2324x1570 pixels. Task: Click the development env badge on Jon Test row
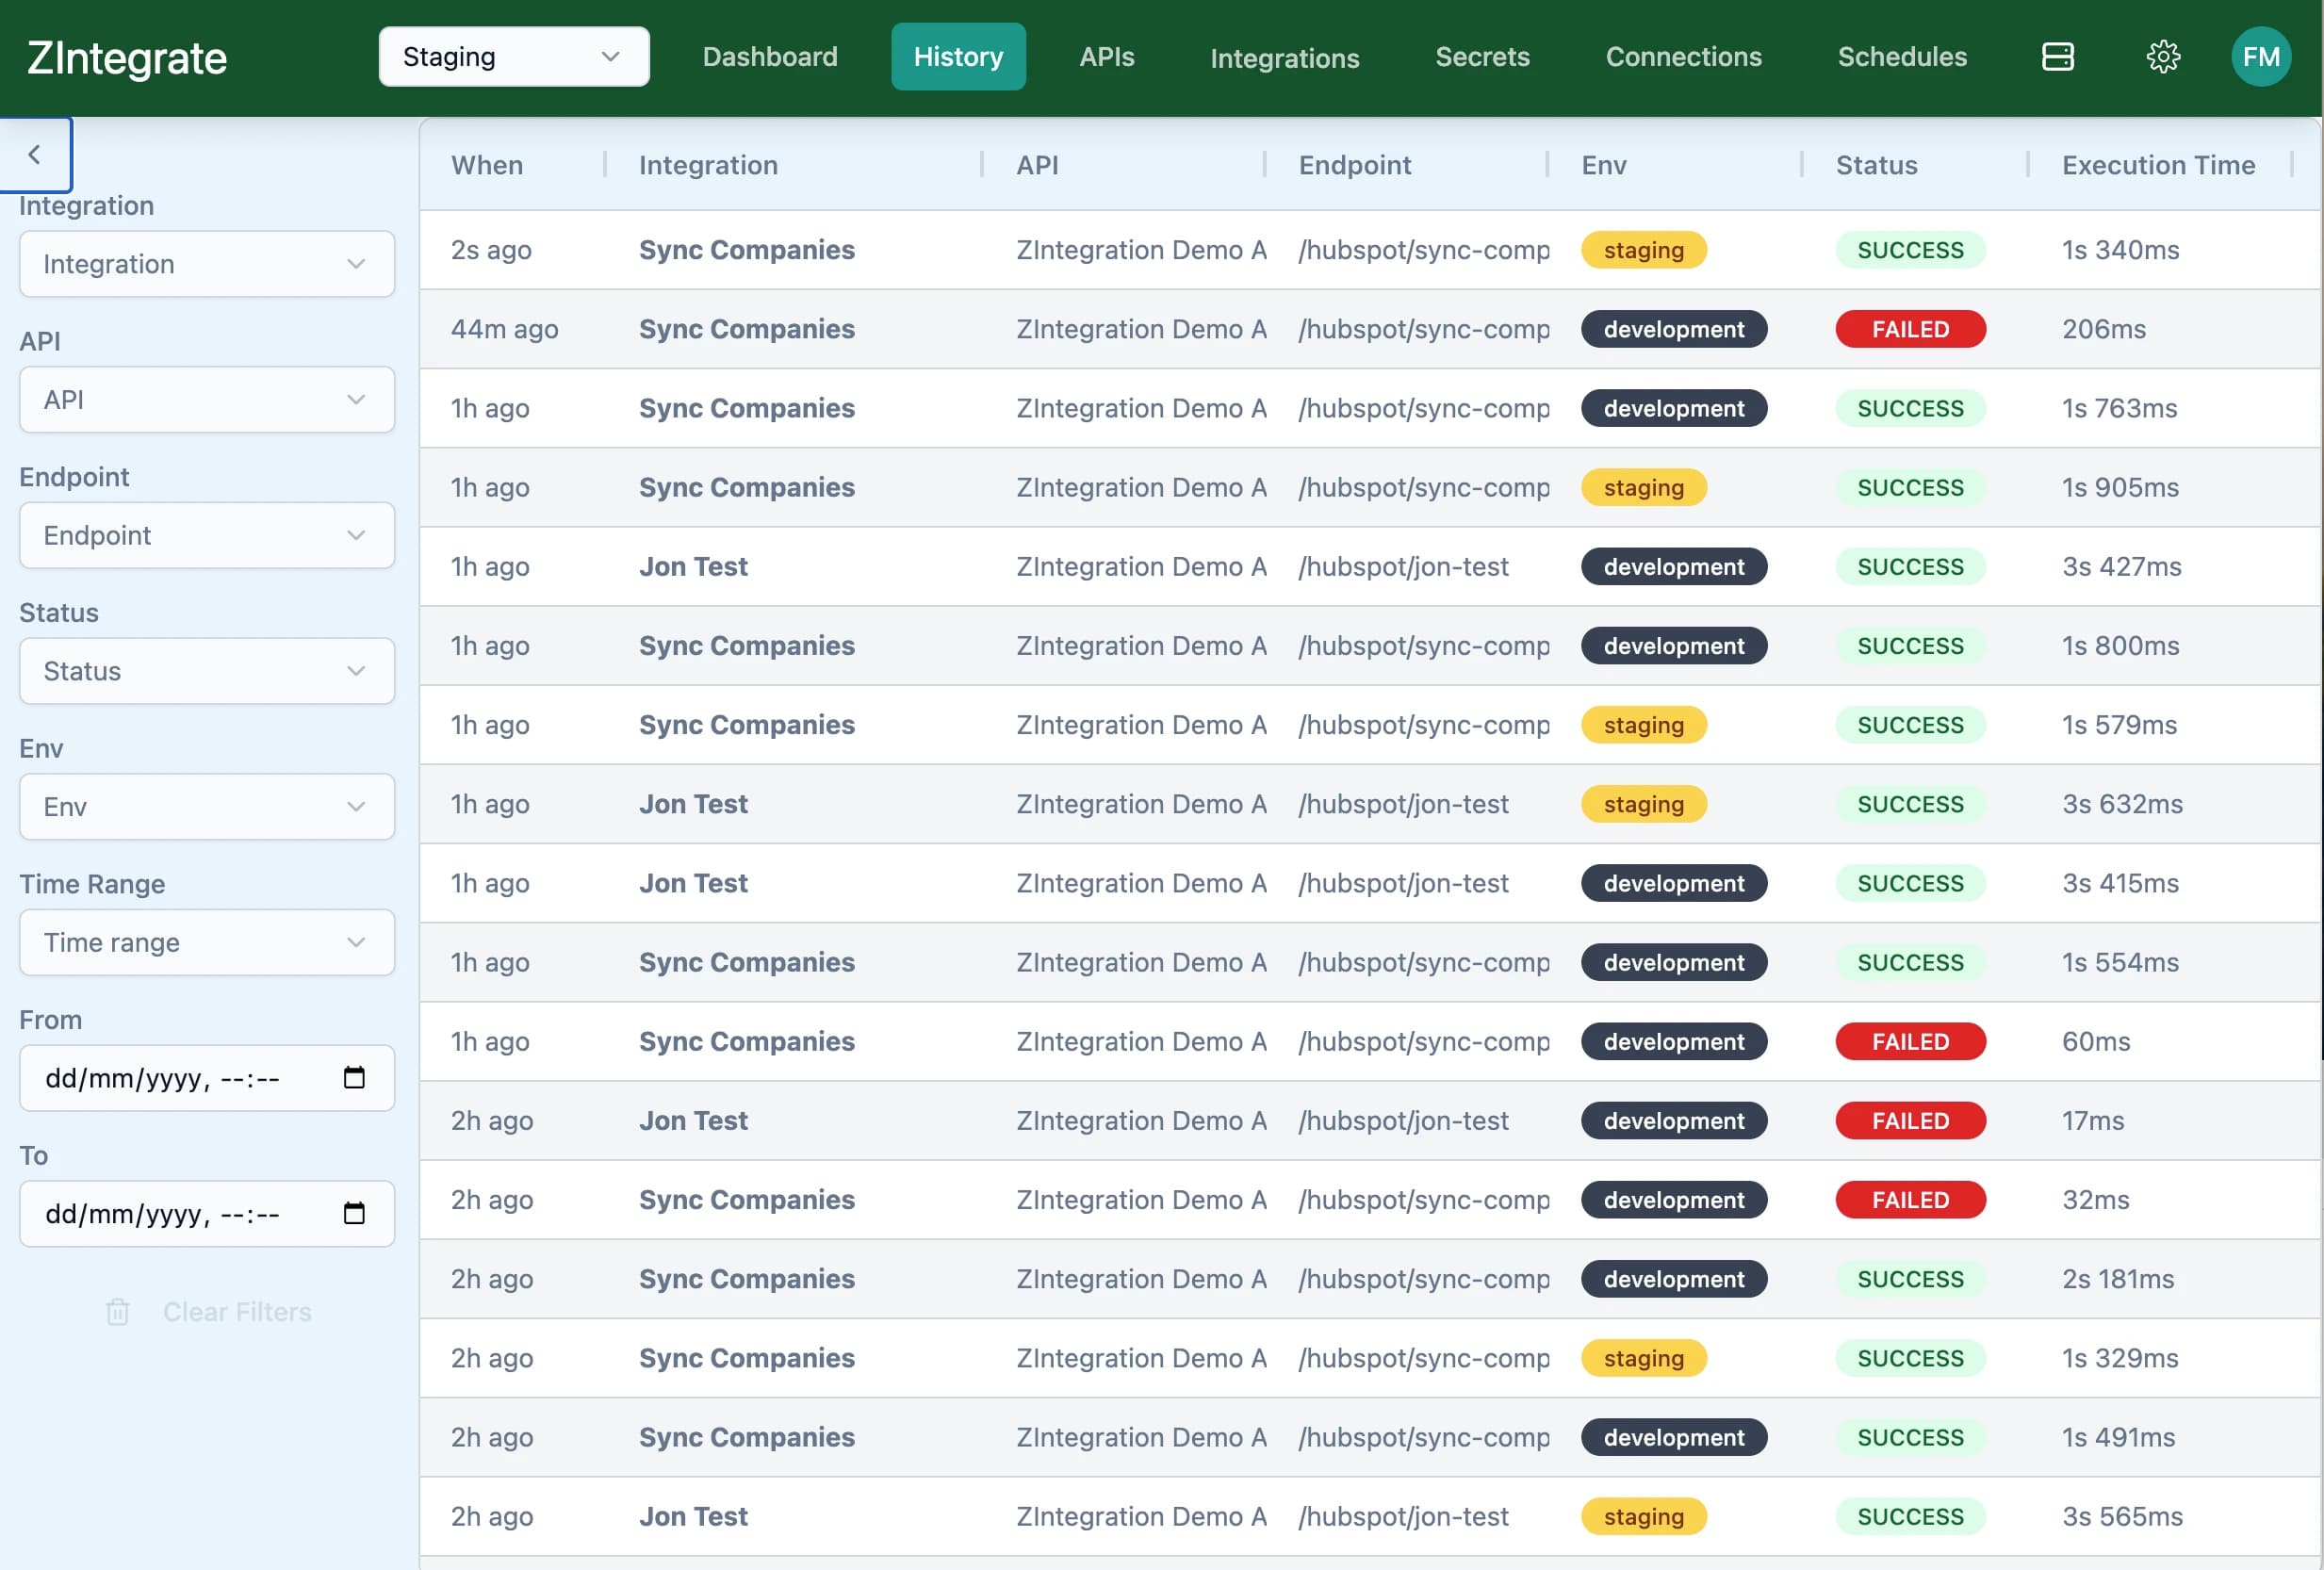pos(1673,566)
